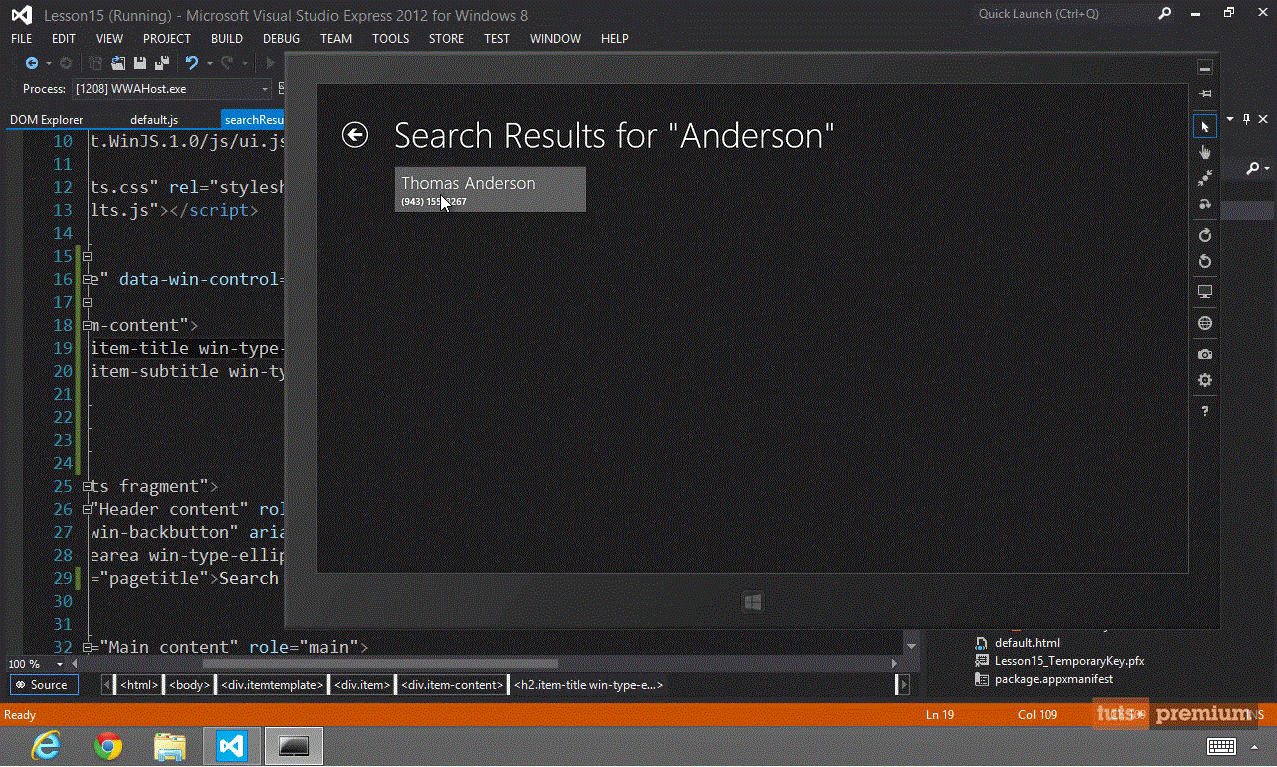Select simulator Mouse mode arrow tool
1277x767 pixels.
click(1205, 126)
